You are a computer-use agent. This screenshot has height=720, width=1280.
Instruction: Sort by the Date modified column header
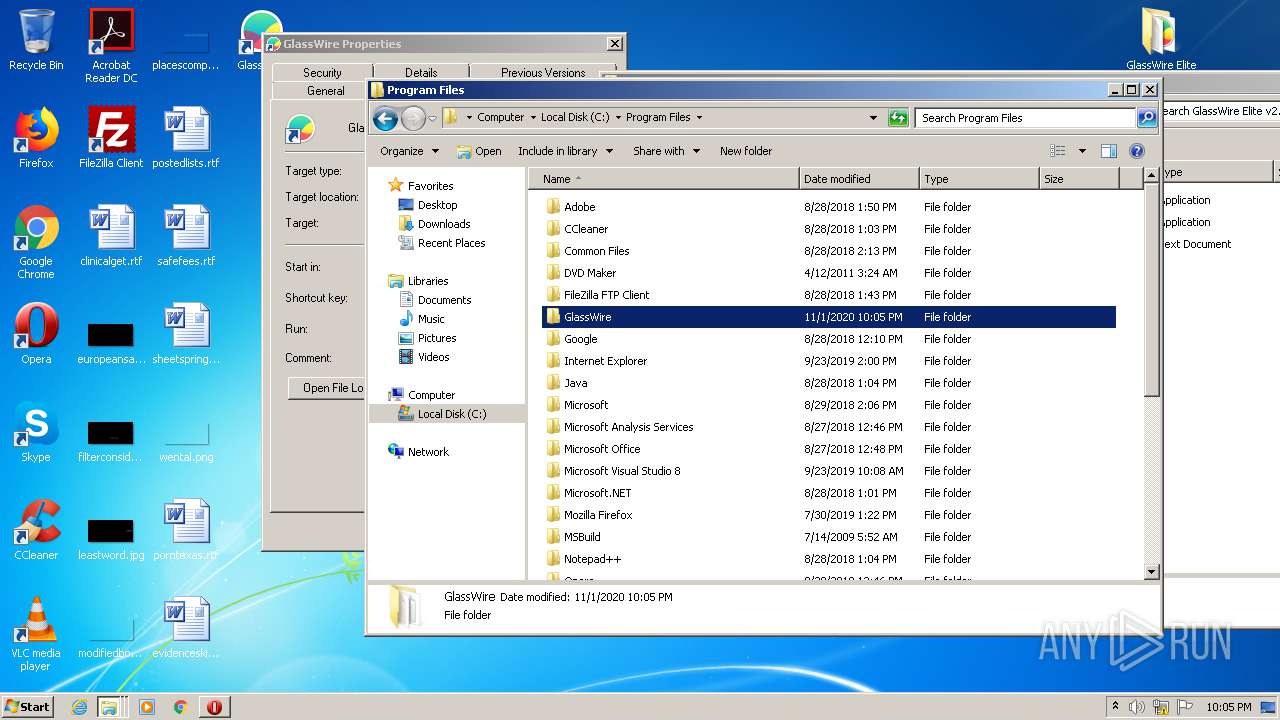[x=859, y=179]
